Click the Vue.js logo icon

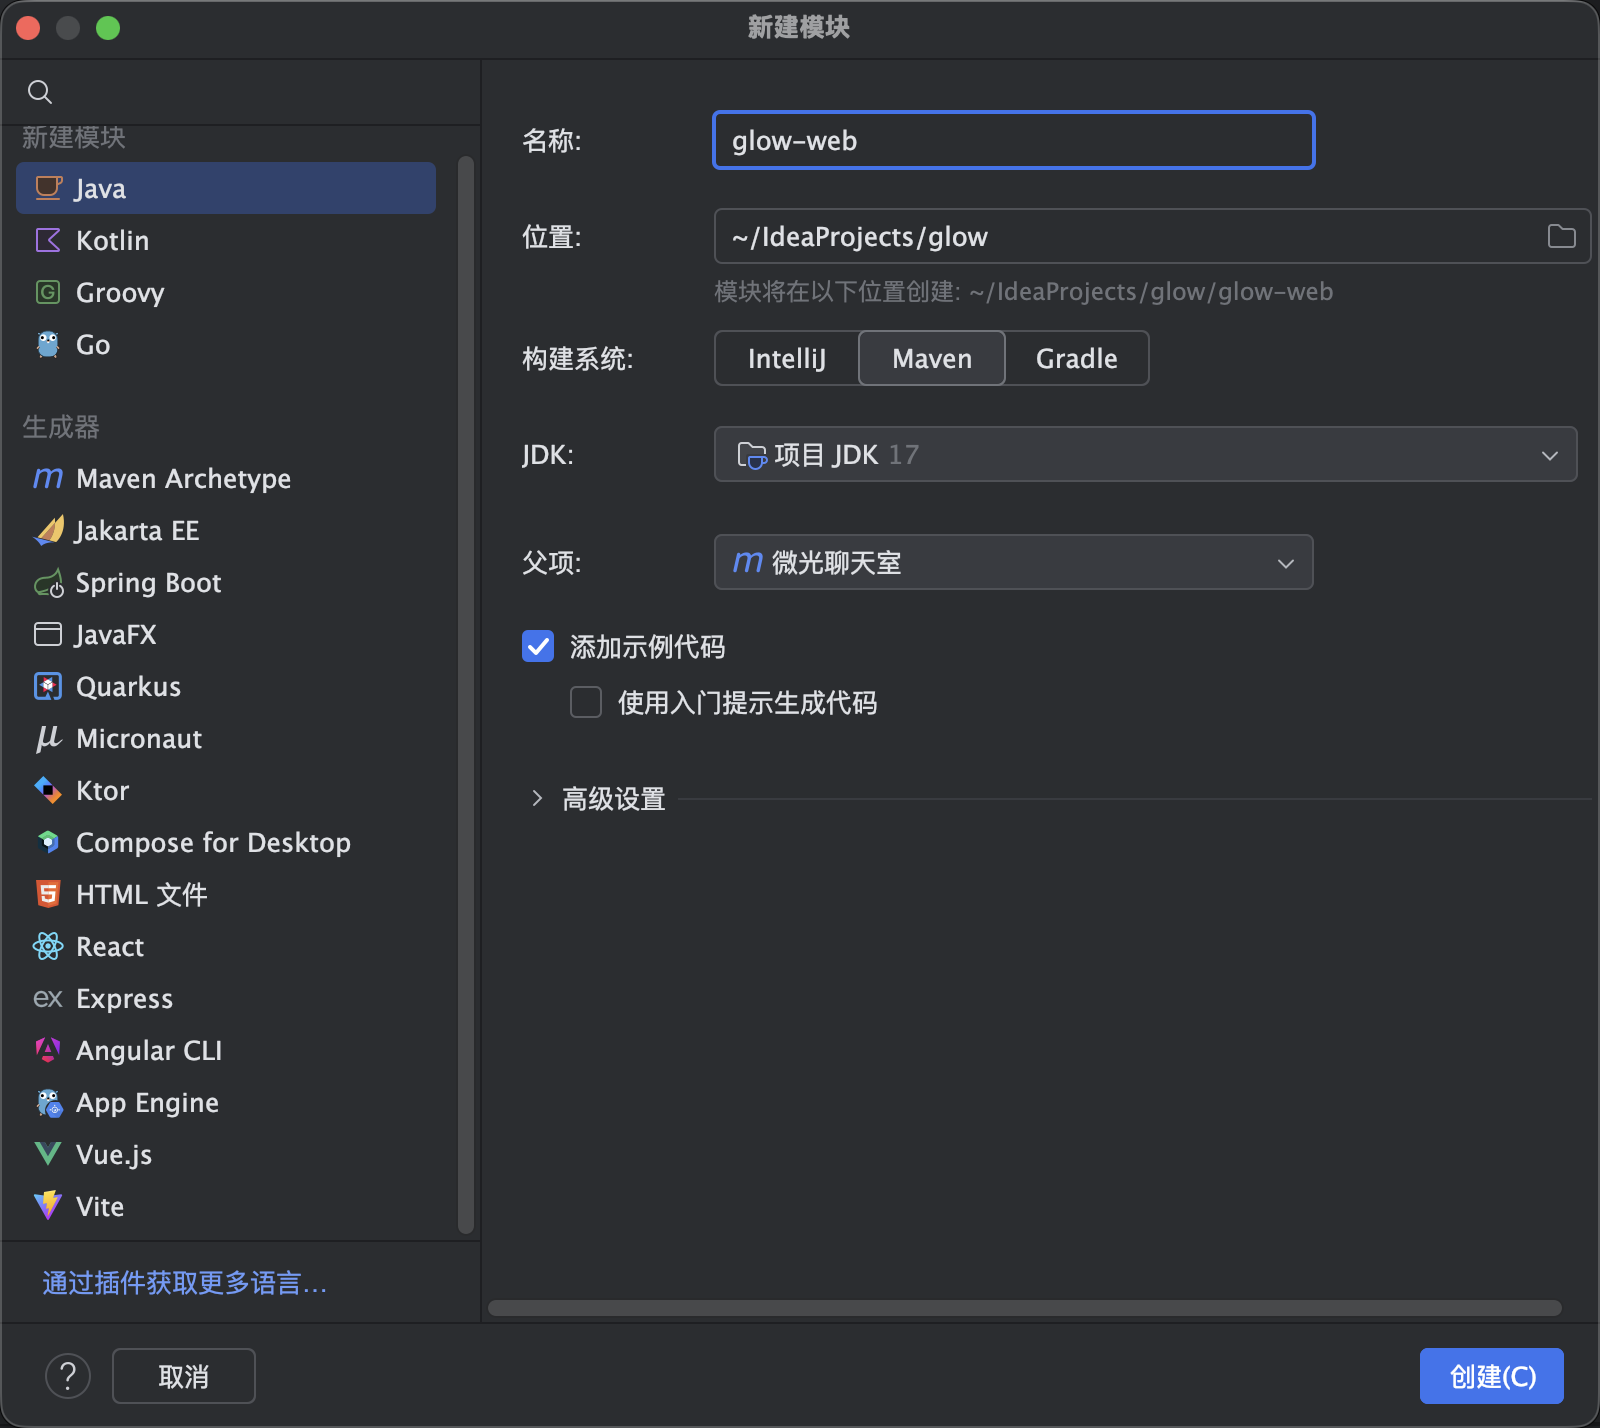click(48, 1154)
